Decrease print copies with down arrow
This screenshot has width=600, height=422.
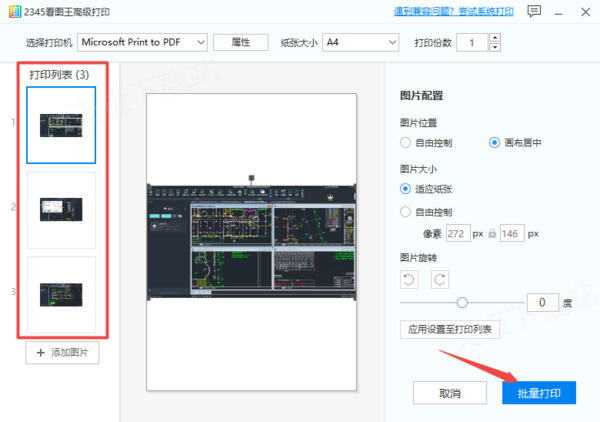[x=495, y=47]
